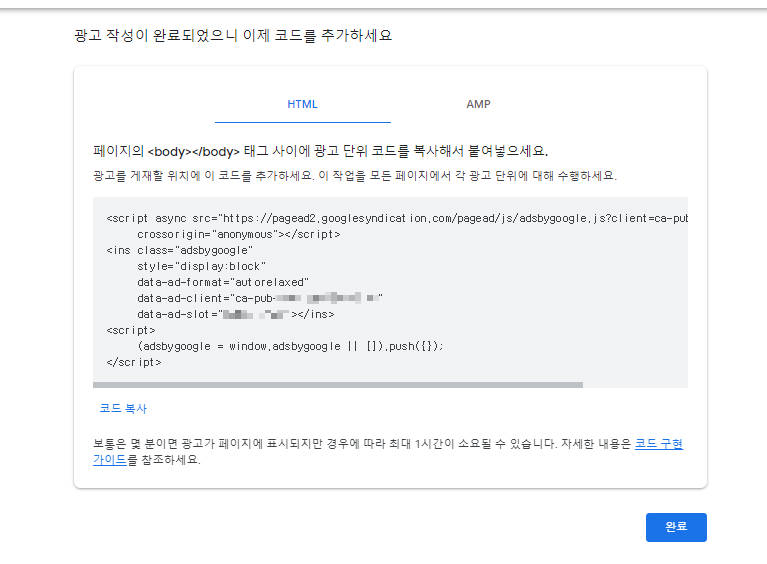Click the style="display:block" code line

click(202, 267)
